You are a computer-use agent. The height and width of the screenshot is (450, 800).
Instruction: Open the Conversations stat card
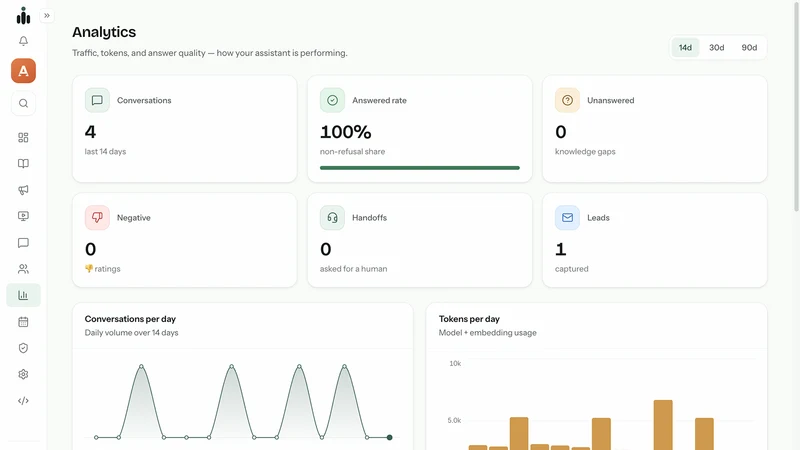click(185, 129)
